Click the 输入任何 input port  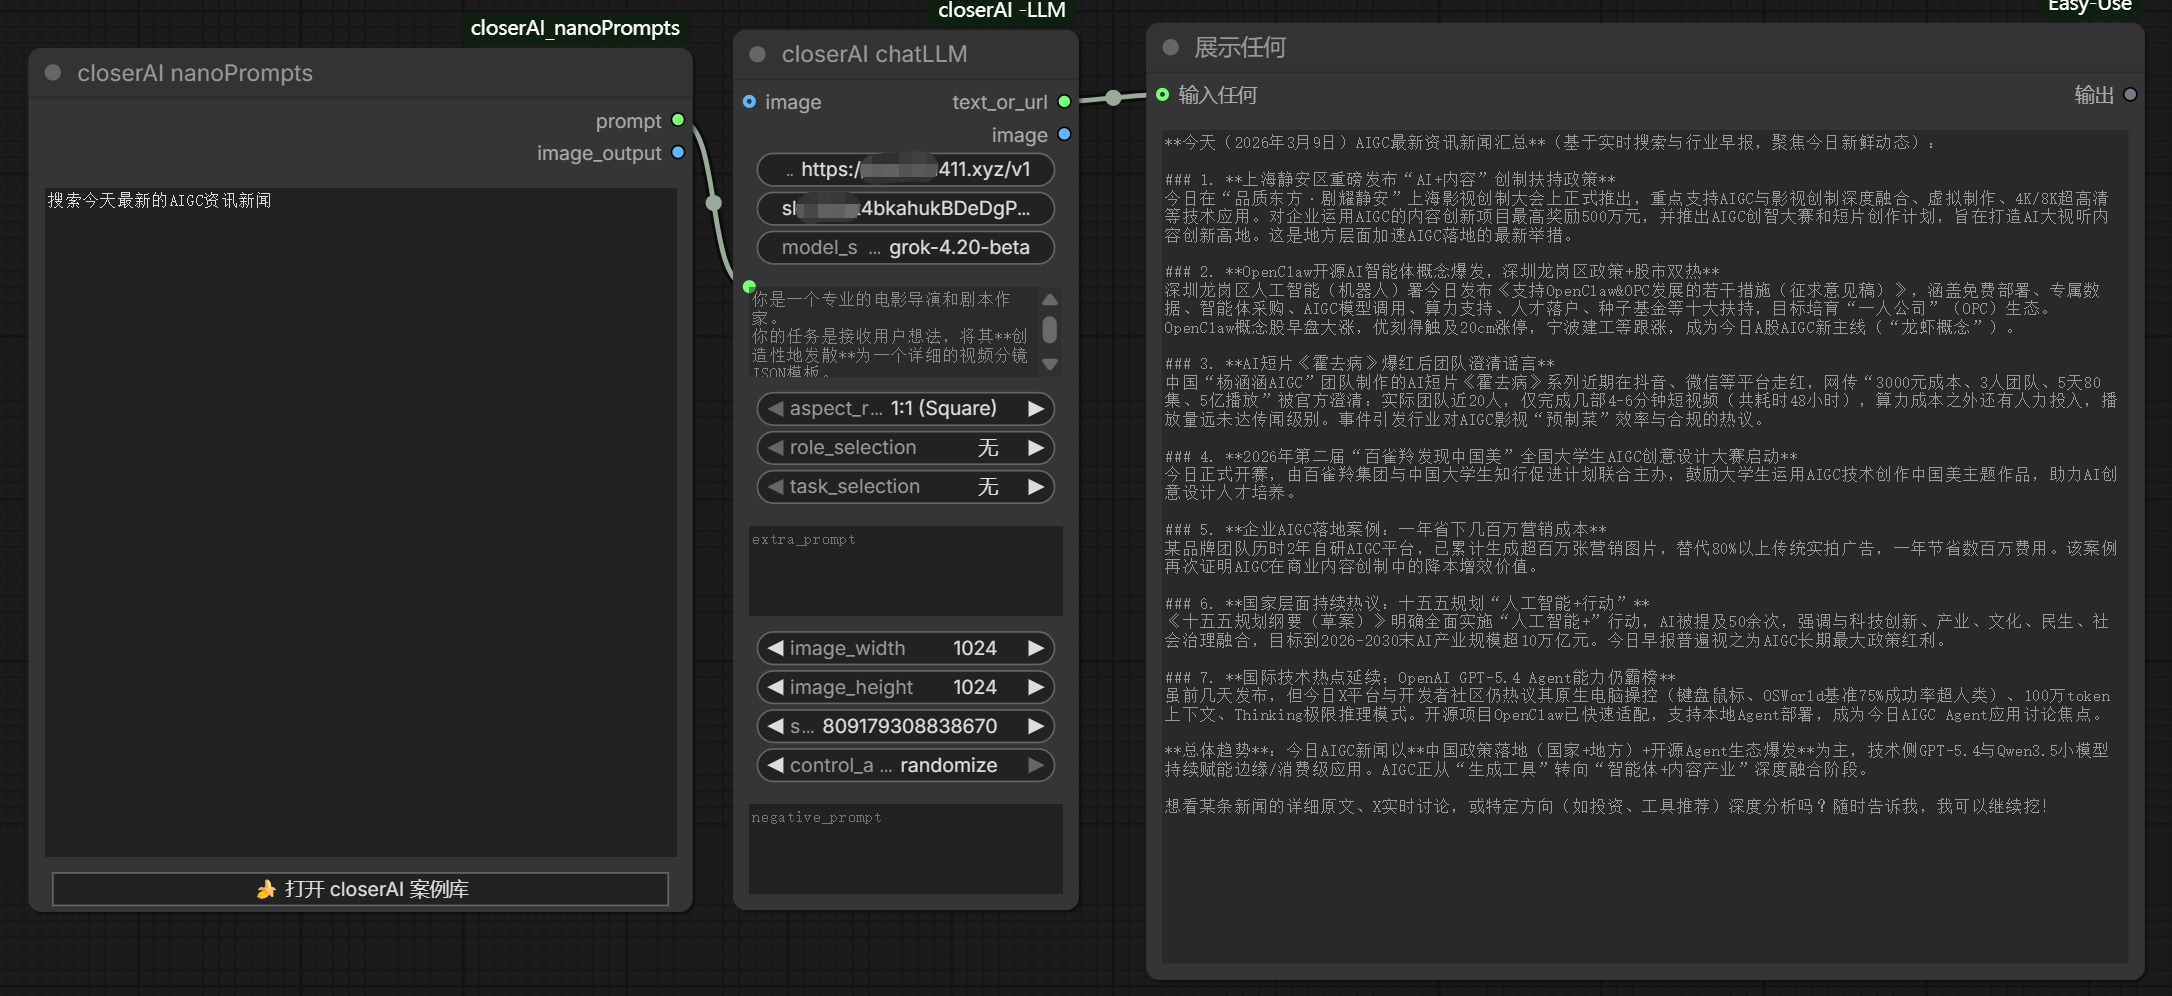[1162, 94]
